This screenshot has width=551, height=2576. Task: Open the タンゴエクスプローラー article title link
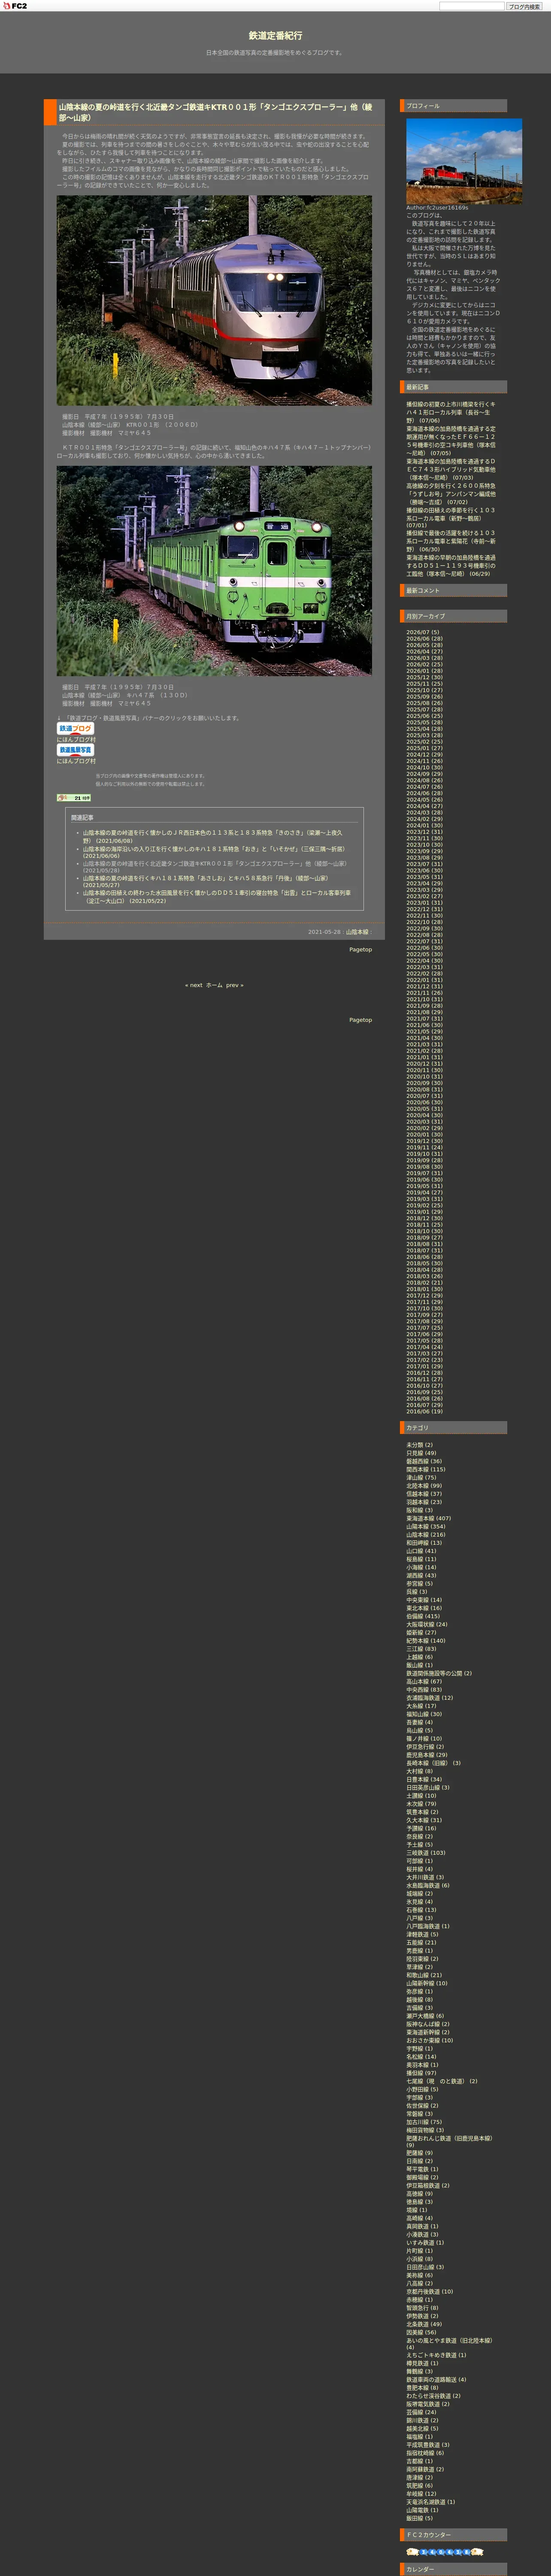pyautogui.click(x=215, y=112)
